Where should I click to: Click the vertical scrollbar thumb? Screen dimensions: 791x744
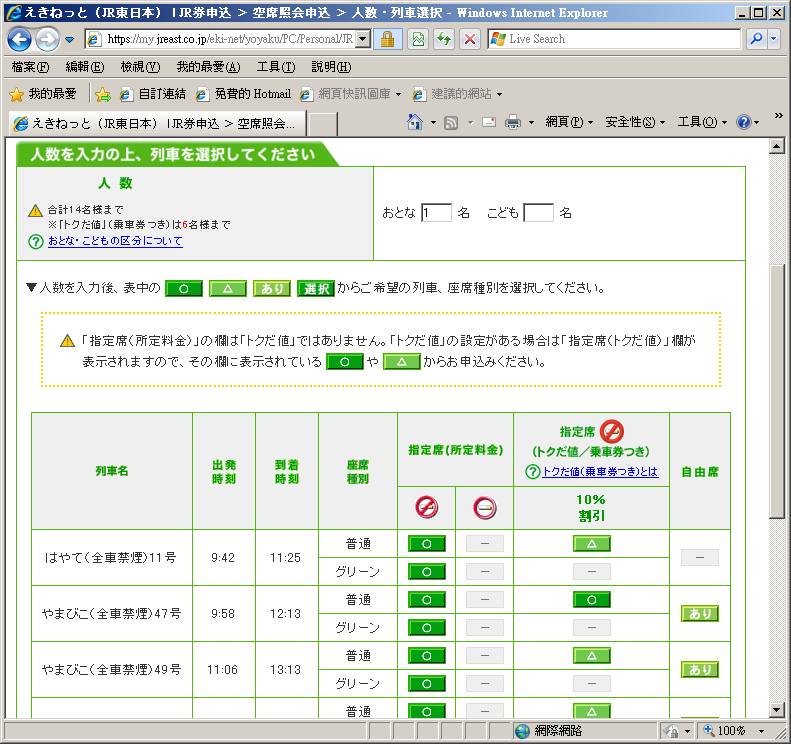(x=776, y=390)
